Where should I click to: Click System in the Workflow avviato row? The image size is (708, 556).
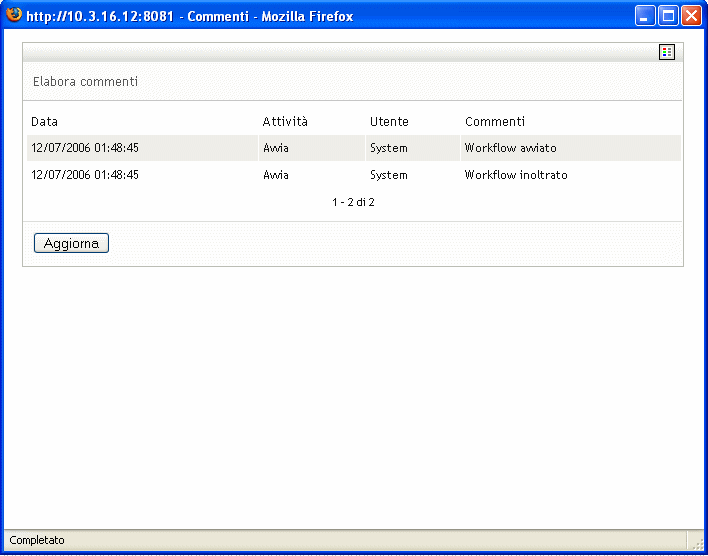389,148
